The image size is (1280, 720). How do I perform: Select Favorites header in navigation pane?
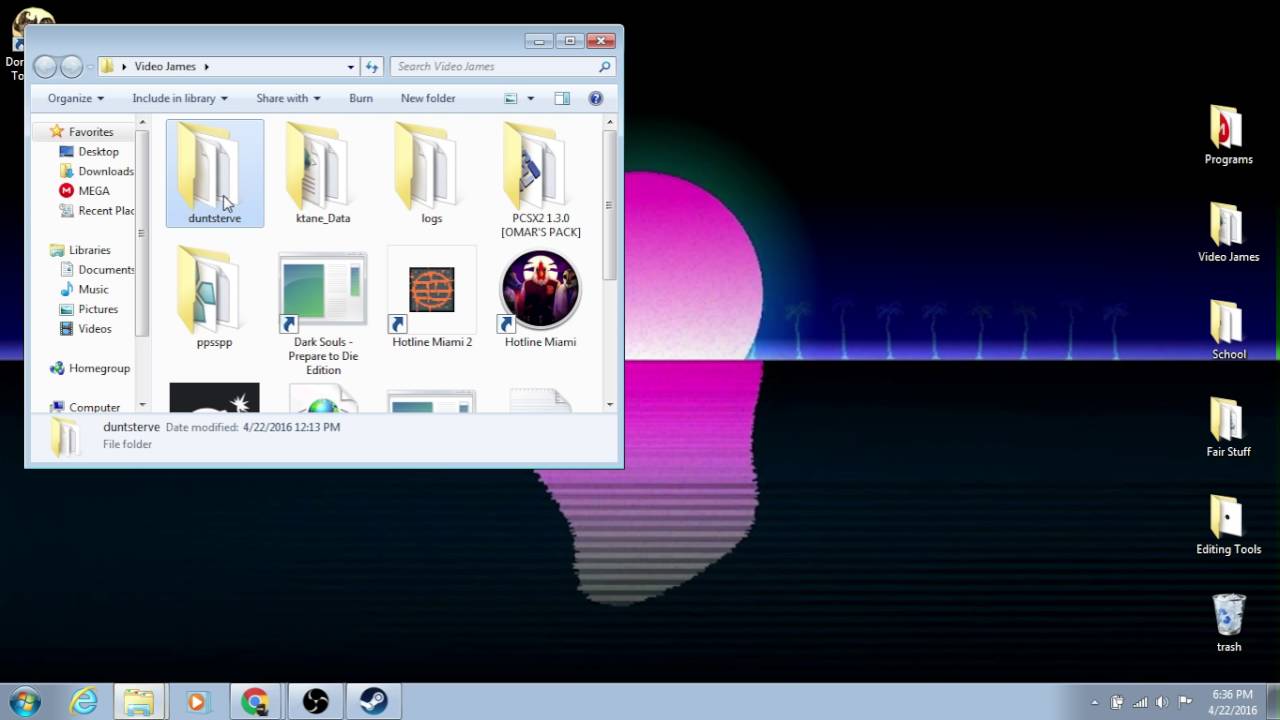click(90, 132)
